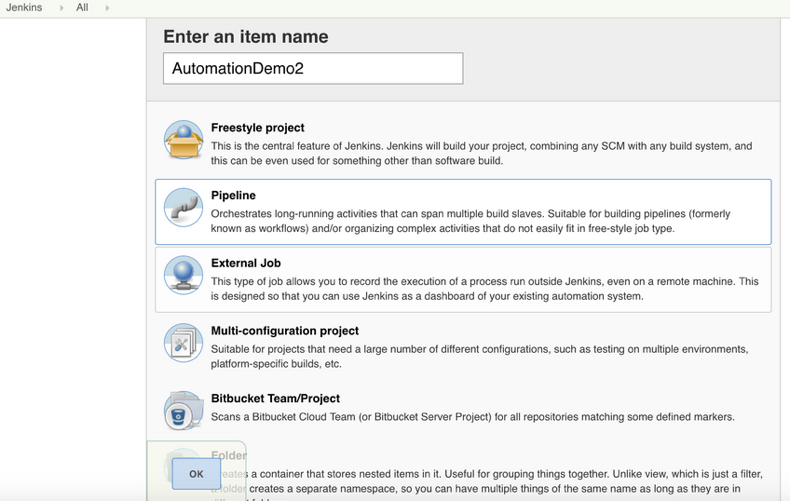Pick the External Job heading
The width and height of the screenshot is (790, 501).
click(x=246, y=263)
